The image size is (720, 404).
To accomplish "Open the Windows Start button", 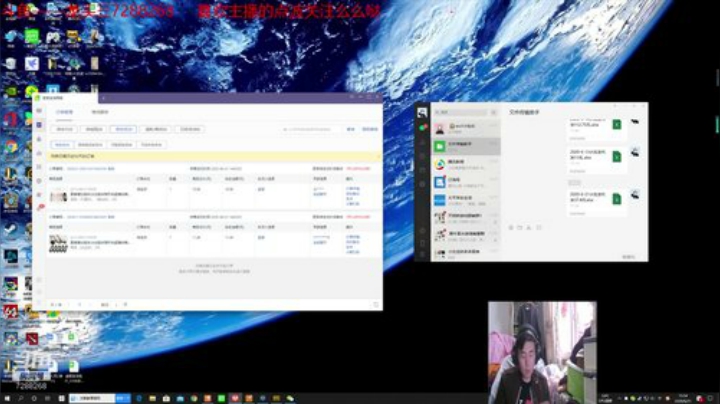I will point(7,398).
